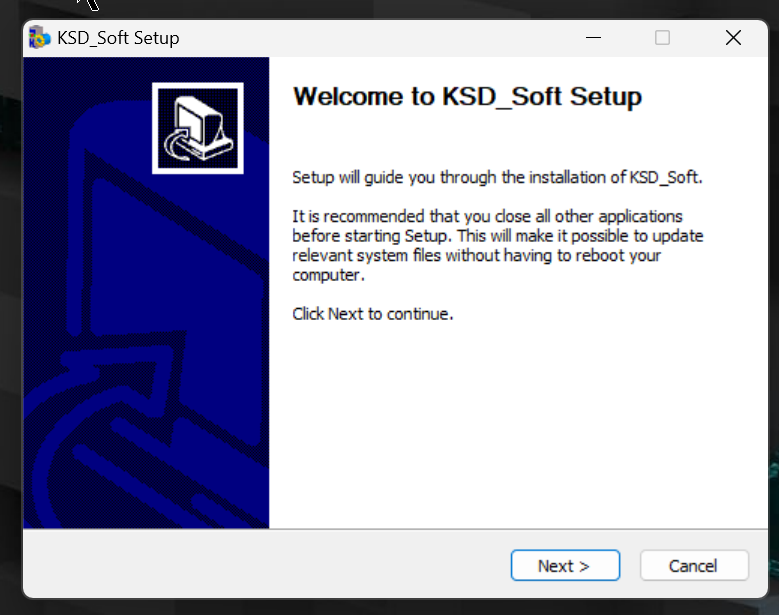Click 'Setup will guide you through' text
This screenshot has height=615, width=779.
[497, 177]
